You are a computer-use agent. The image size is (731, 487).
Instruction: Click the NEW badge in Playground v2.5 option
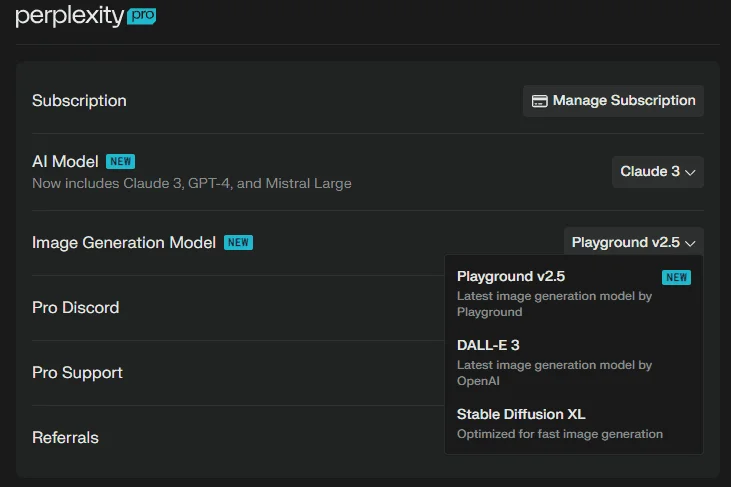(676, 277)
